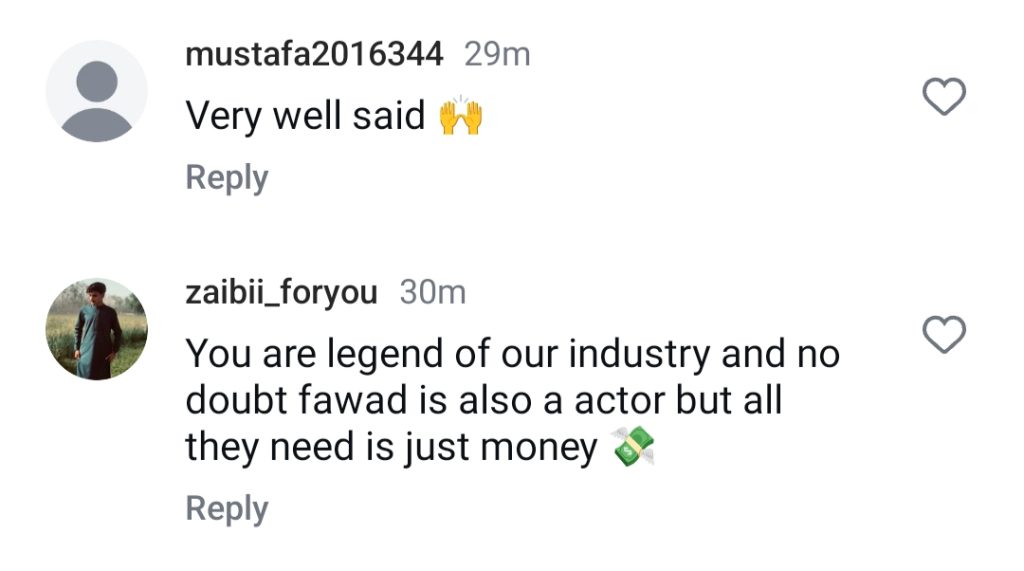The image size is (1024, 571).
Task: Open the mustafa2016344 username link
Action: click(314, 54)
